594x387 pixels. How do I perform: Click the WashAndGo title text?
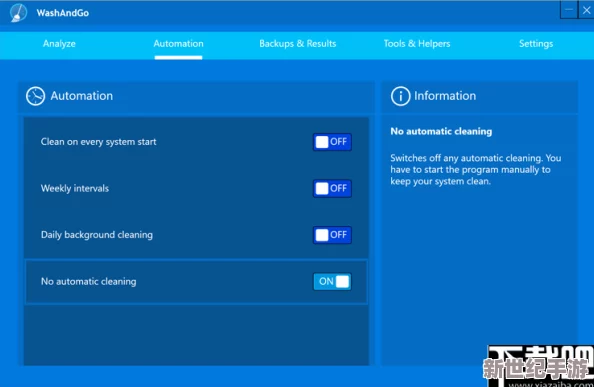pyautogui.click(x=63, y=13)
